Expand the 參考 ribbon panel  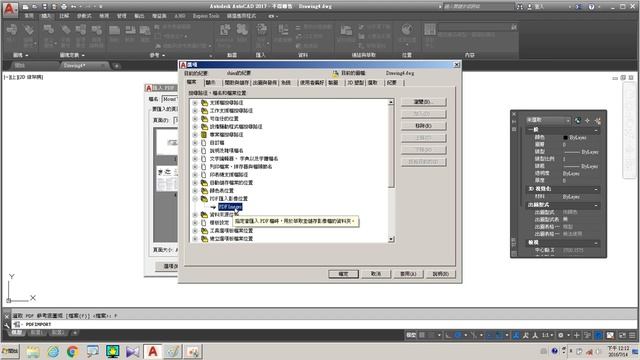click(x=157, y=55)
